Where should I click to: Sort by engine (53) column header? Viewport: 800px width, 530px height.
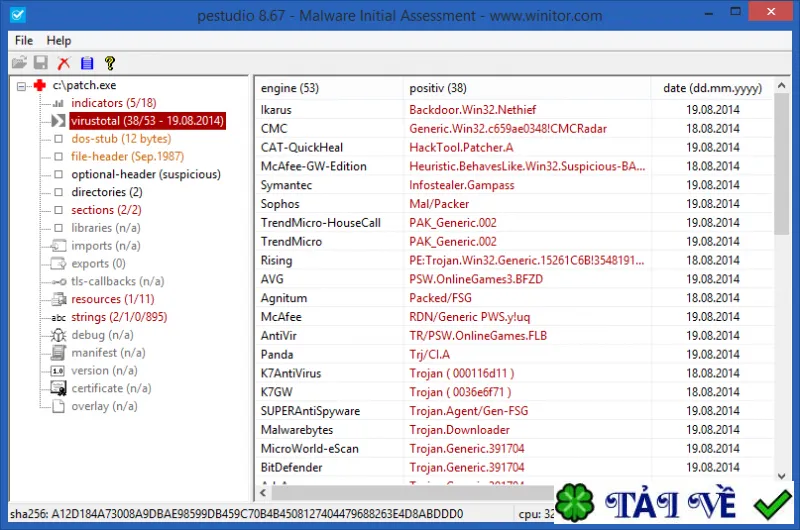pyautogui.click(x=329, y=88)
